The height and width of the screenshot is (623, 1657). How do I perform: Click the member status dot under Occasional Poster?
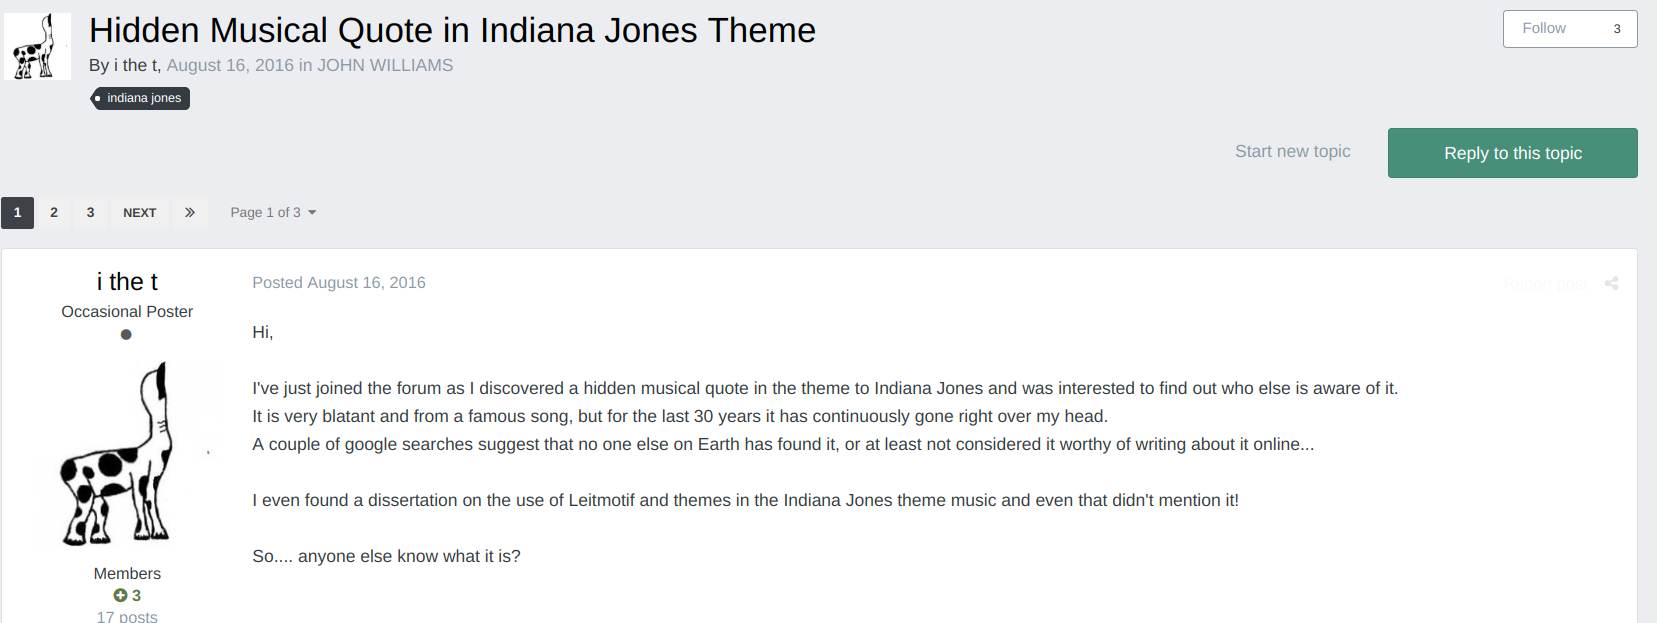(126, 335)
